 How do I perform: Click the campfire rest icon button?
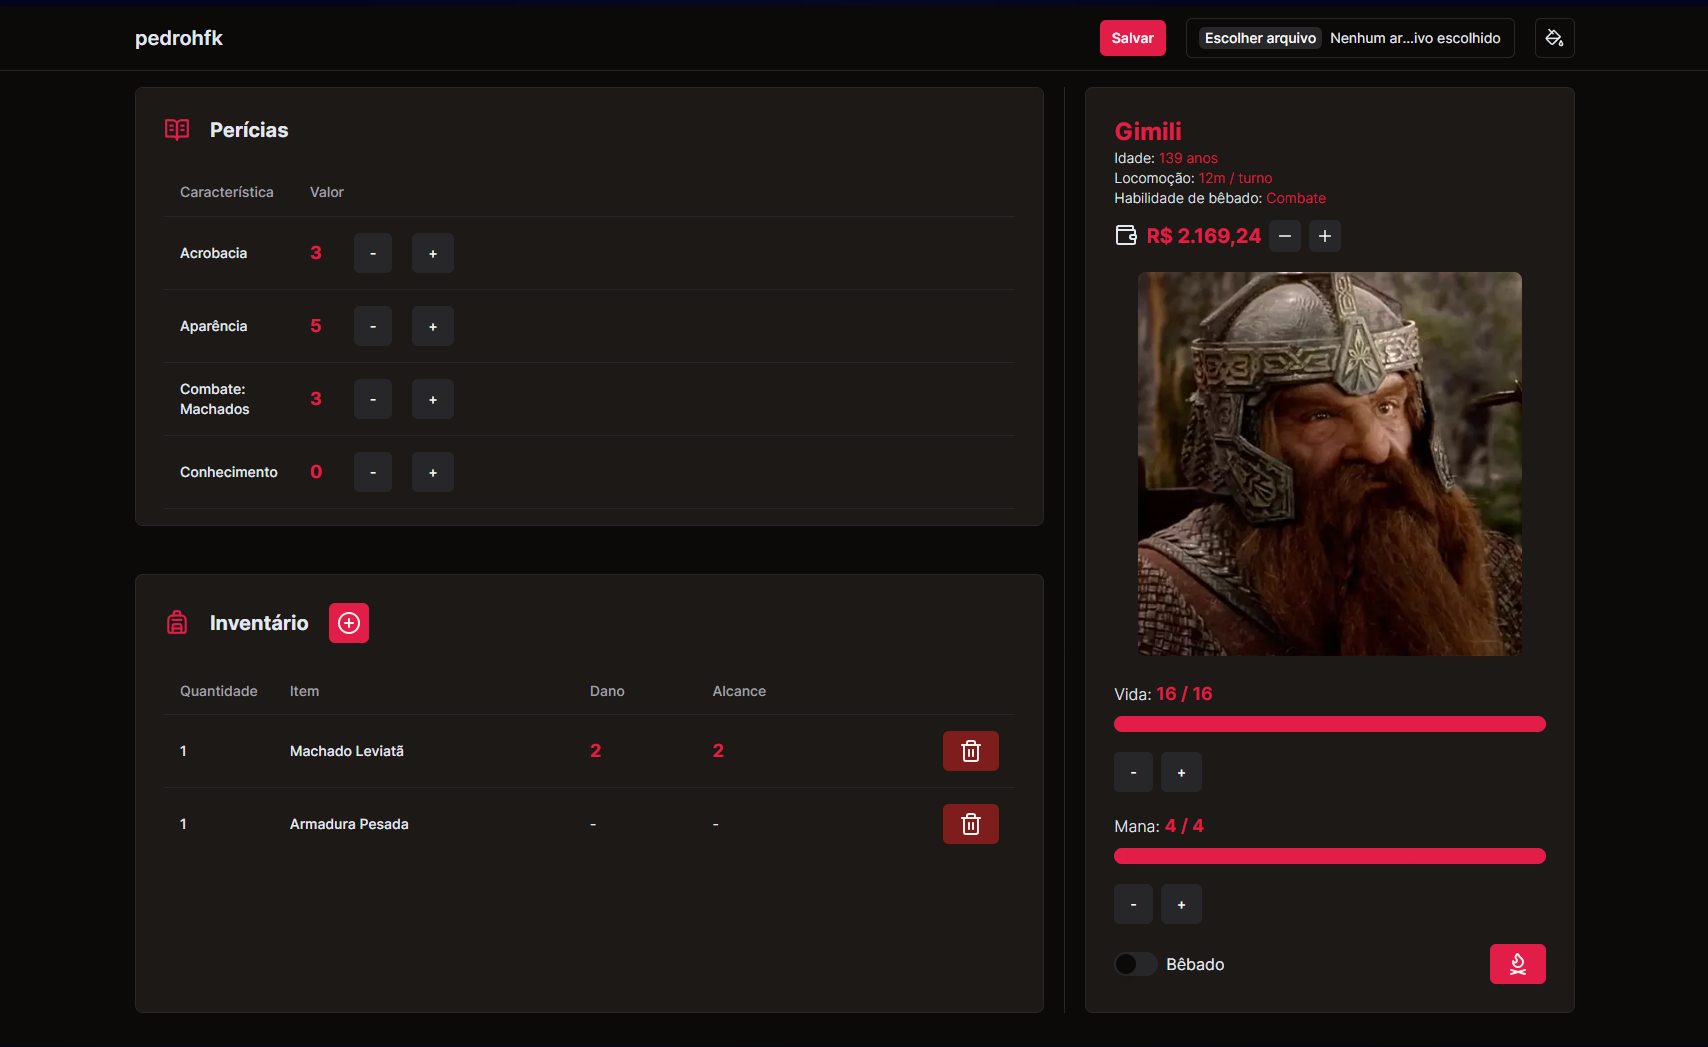coord(1517,964)
